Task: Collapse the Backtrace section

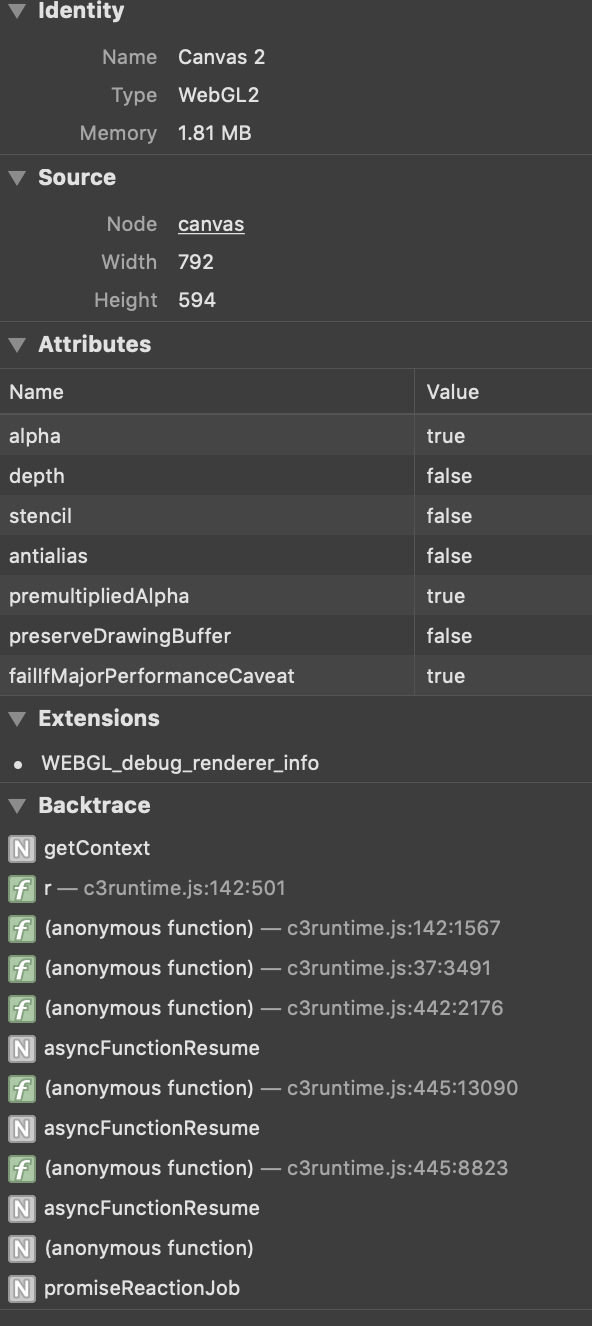Action: (x=16, y=805)
